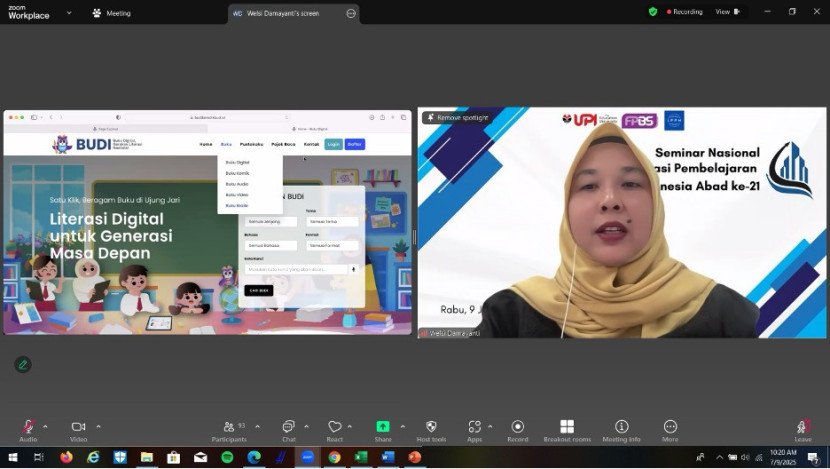This screenshot has width=830, height=469.
Task: Open the Participants panel
Action: (229, 427)
